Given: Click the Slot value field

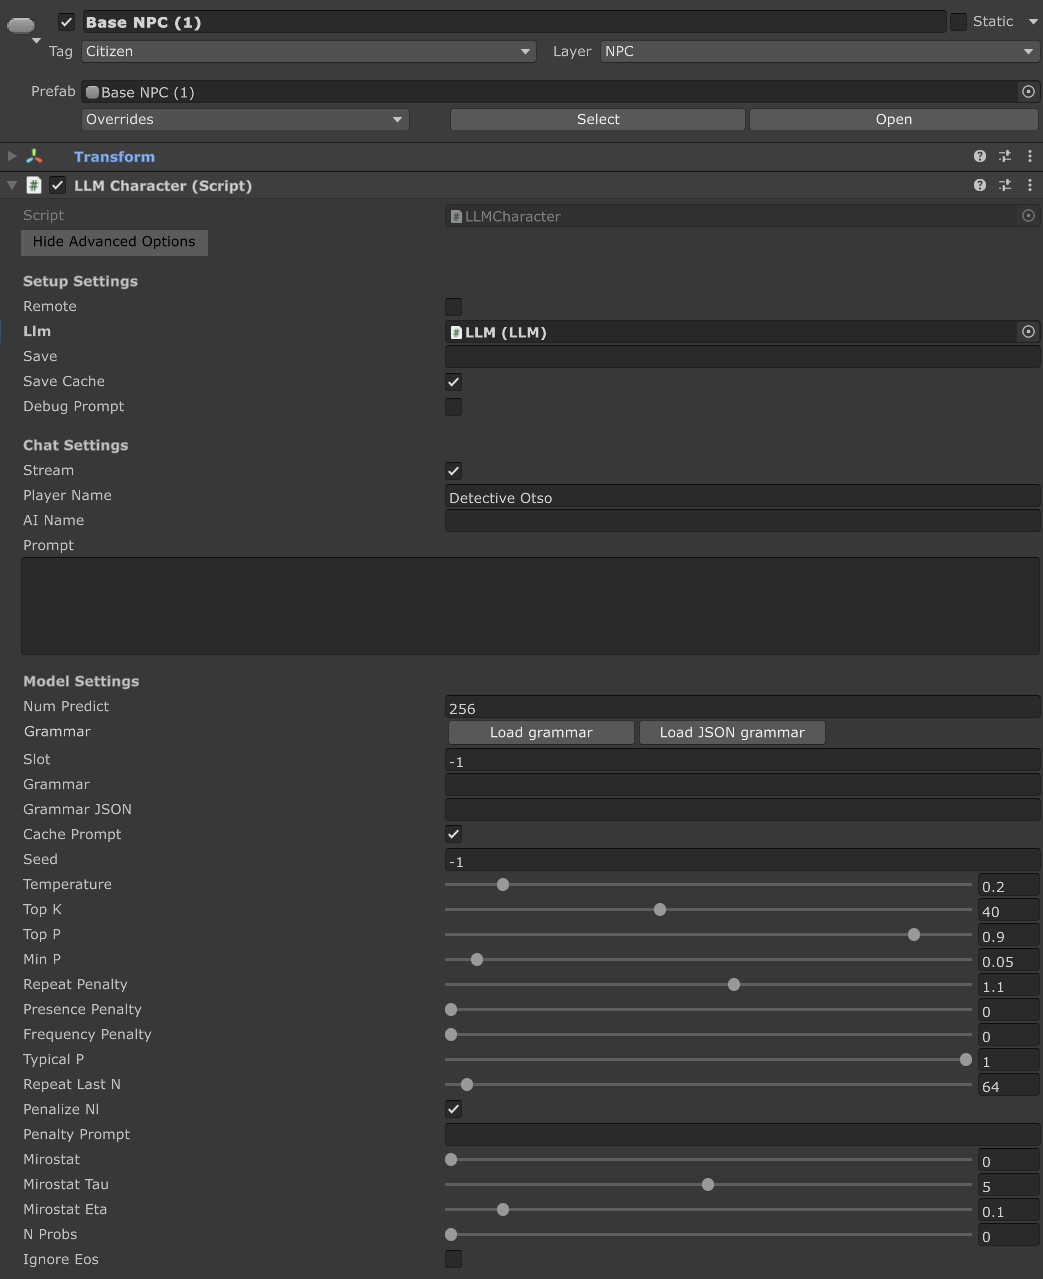Looking at the screenshot, I should (x=742, y=760).
